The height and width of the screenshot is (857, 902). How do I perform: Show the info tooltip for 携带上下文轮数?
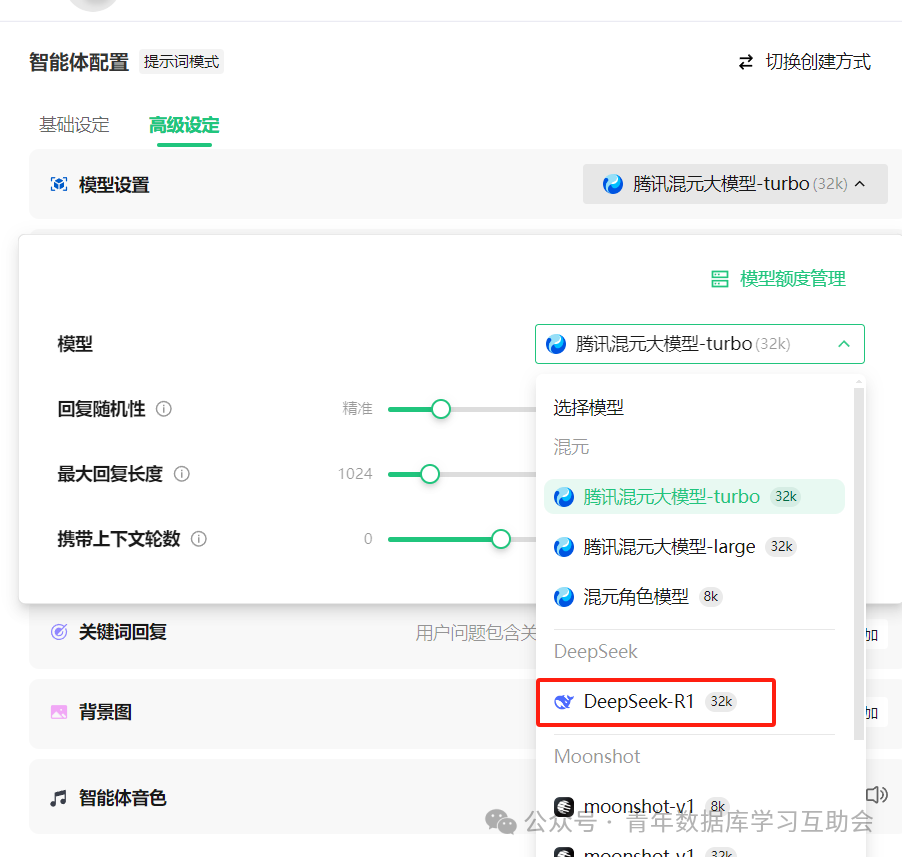point(199,539)
